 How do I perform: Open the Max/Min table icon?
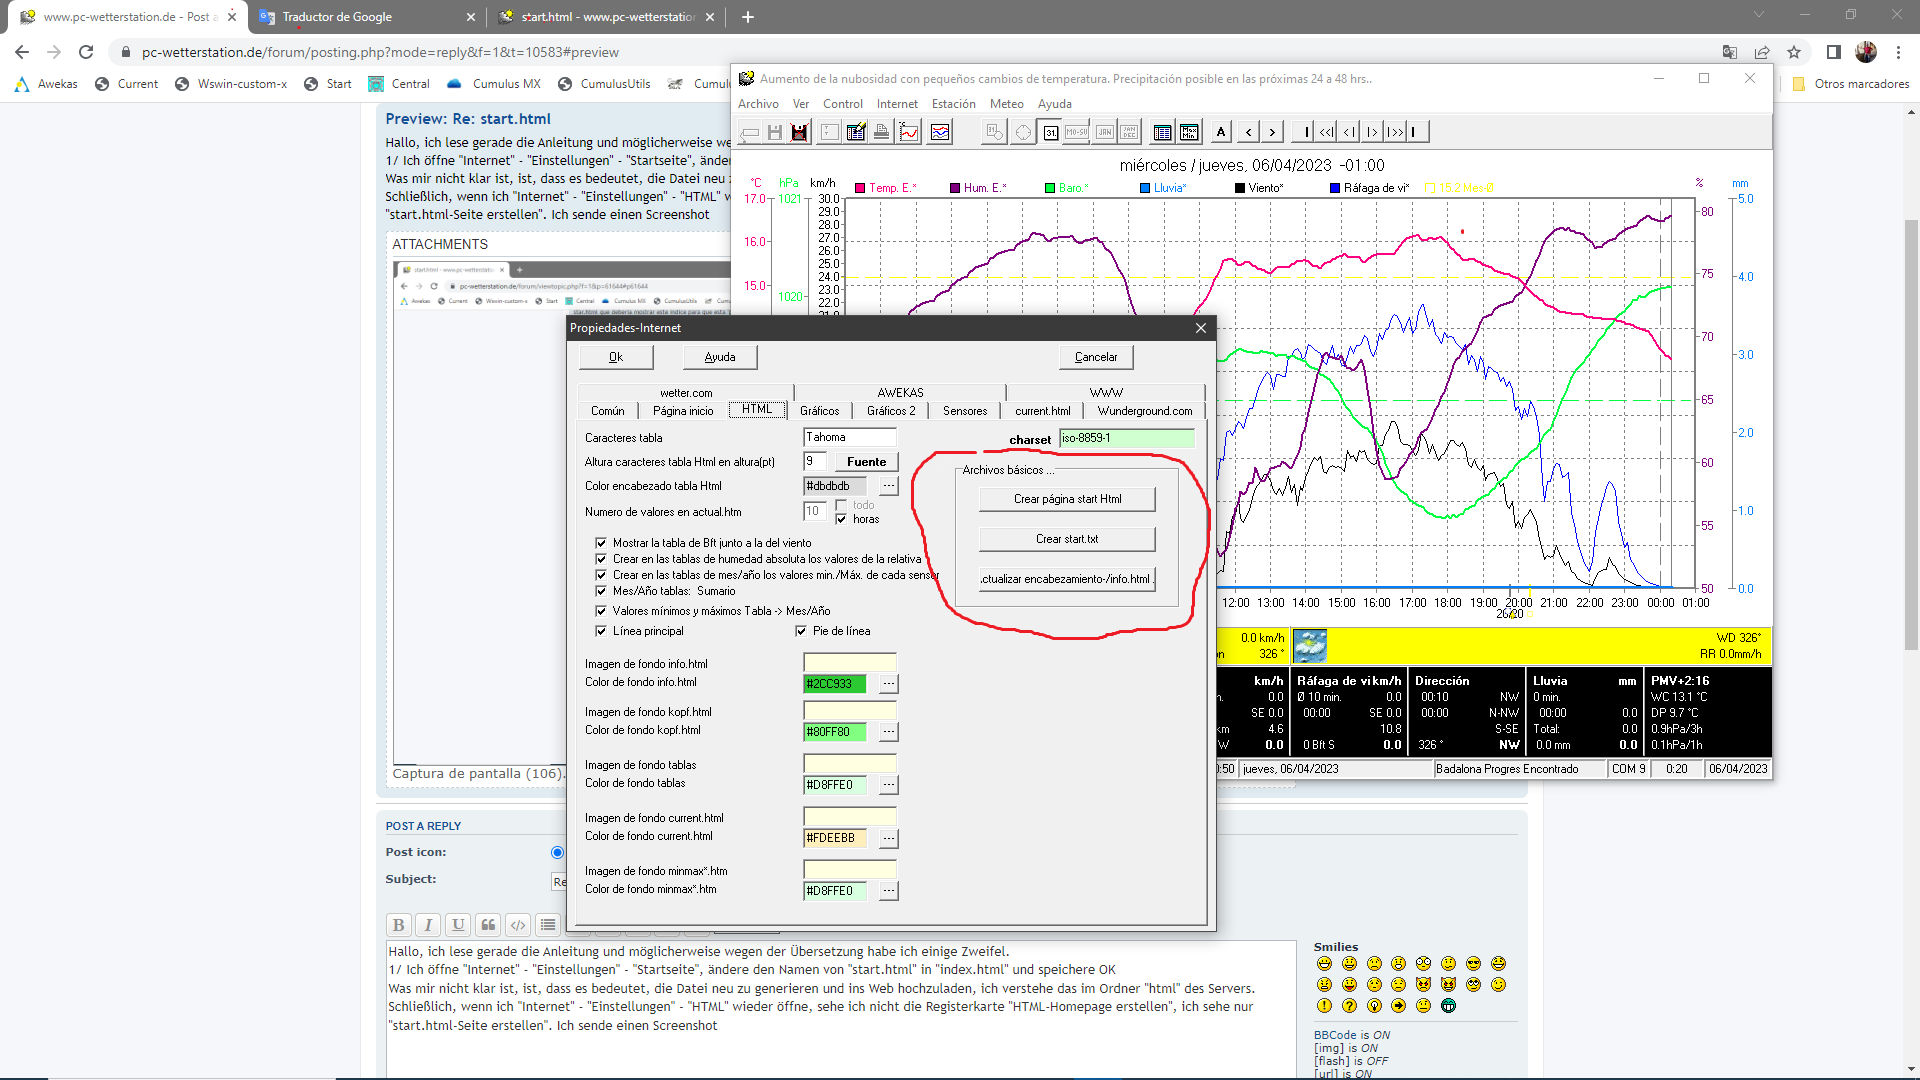[1189, 132]
